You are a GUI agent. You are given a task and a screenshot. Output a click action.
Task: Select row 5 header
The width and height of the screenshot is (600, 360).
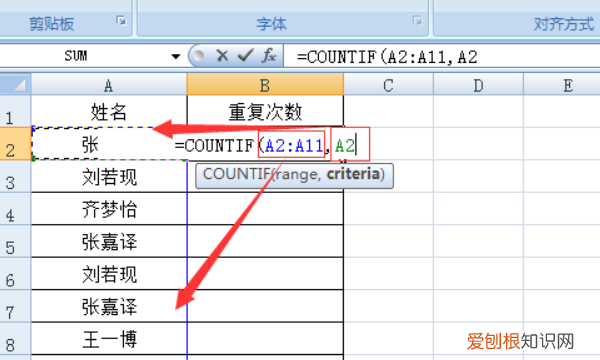pyautogui.click(x=15, y=241)
